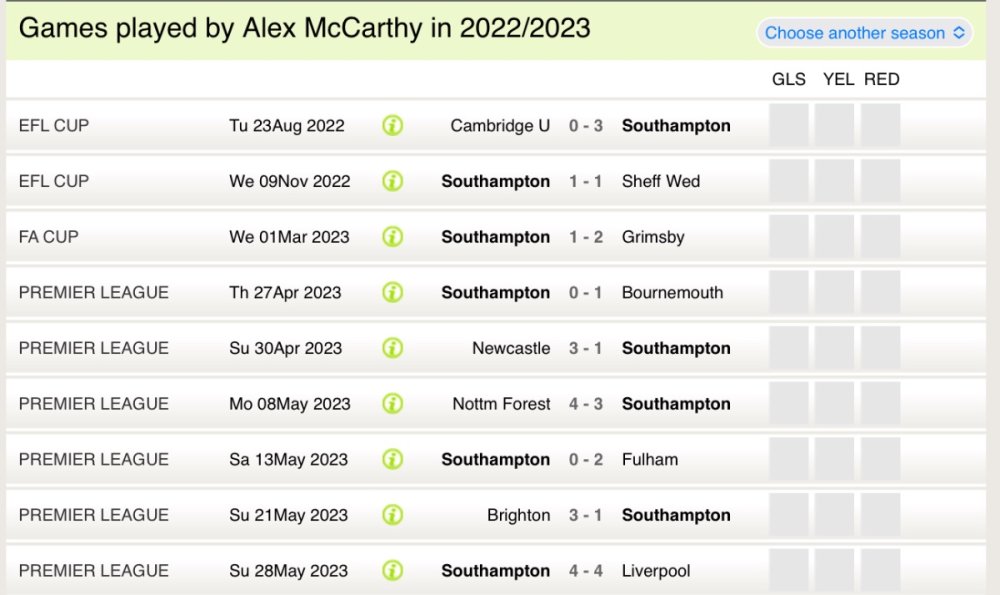This screenshot has width=1000, height=595.
Task: Click the GLS column header
Action: point(789,80)
